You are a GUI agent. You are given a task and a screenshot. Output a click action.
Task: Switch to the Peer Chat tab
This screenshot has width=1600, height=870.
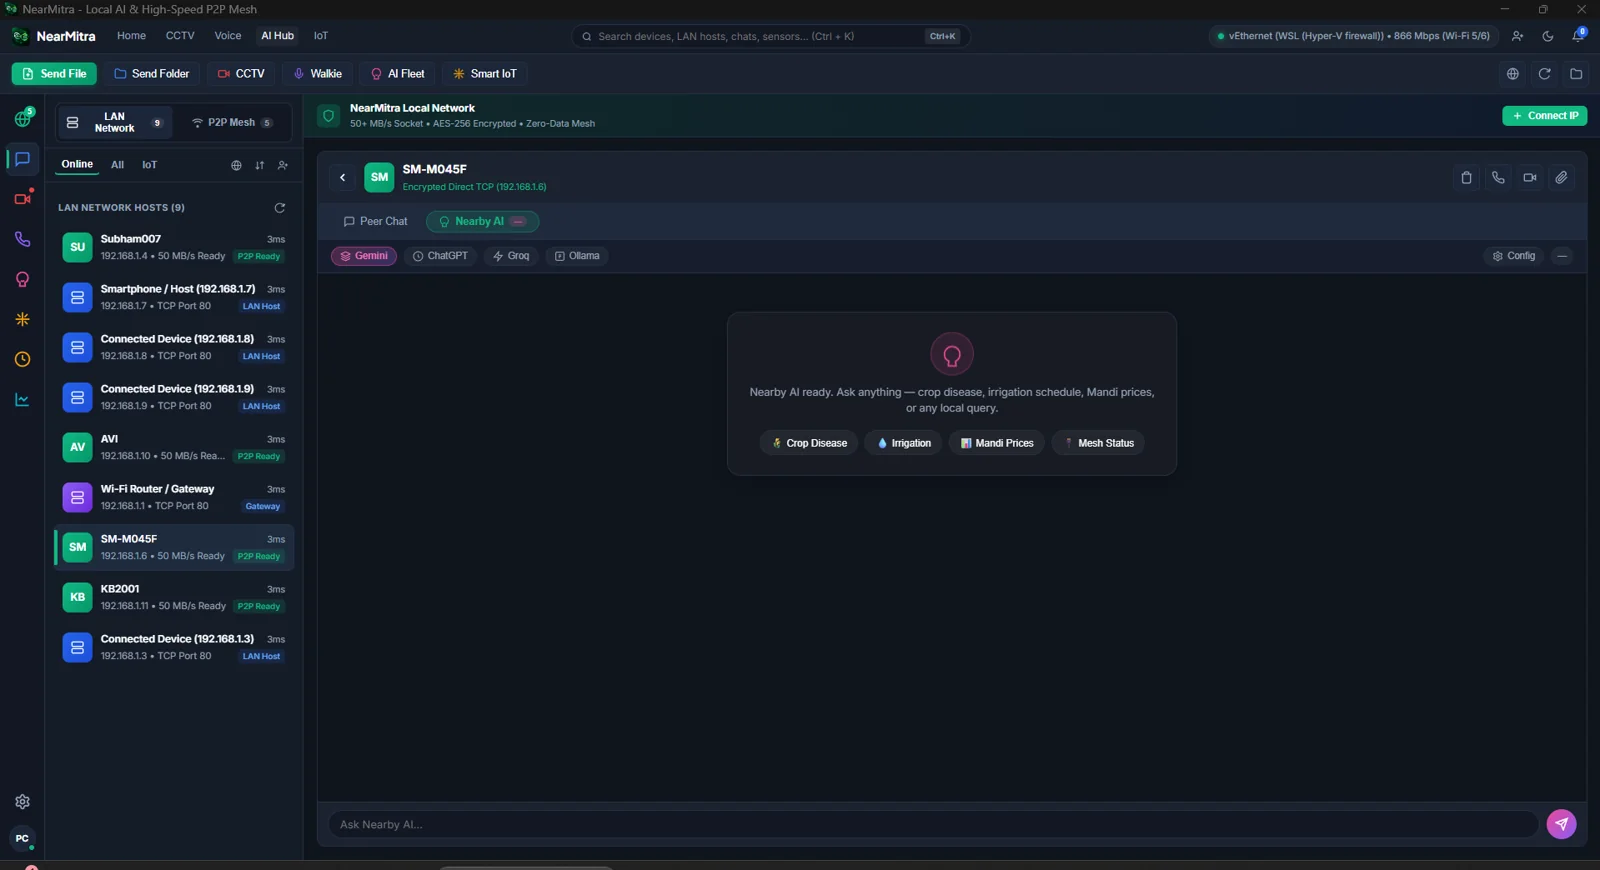pyautogui.click(x=376, y=222)
